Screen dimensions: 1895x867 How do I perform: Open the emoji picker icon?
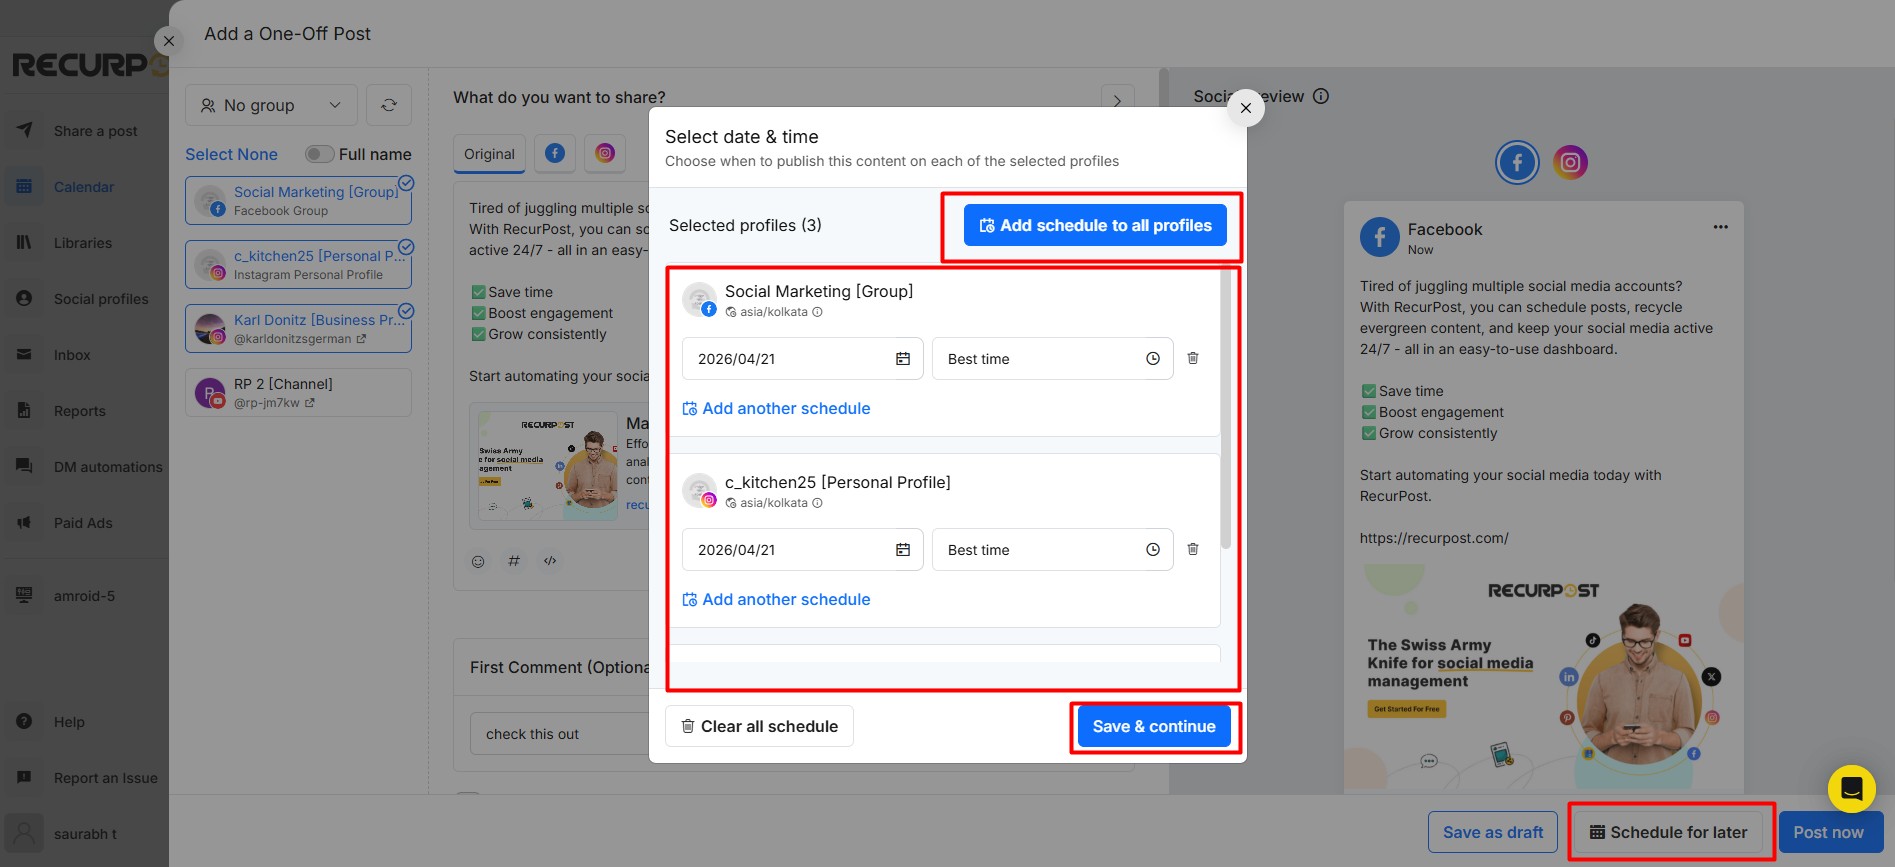[x=478, y=561]
